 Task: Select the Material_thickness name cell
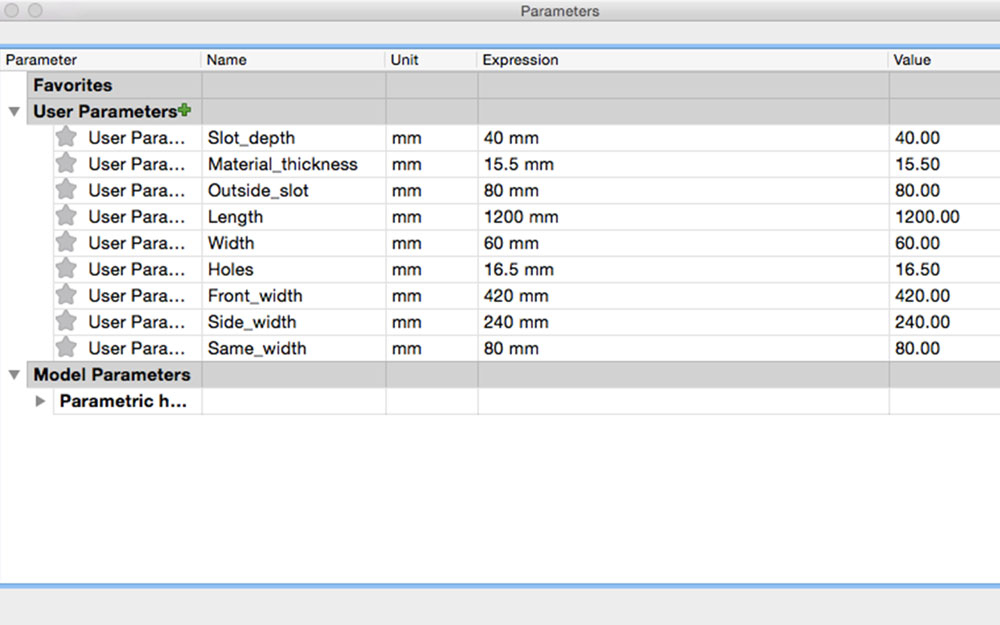point(283,164)
